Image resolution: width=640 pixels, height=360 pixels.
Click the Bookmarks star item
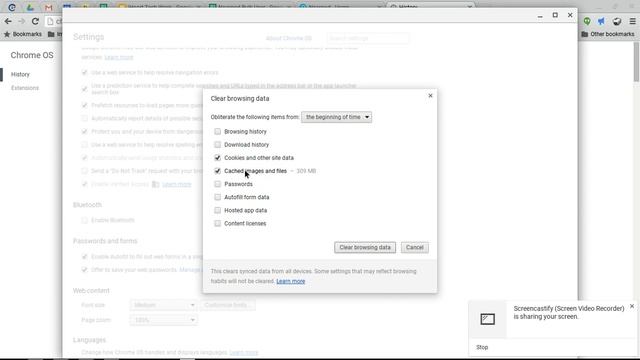pyautogui.click(x=23, y=34)
